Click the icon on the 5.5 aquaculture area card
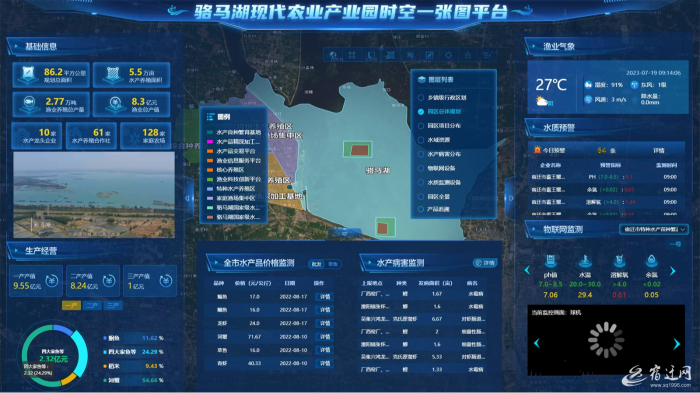The width and height of the screenshot is (700, 393). (112, 75)
